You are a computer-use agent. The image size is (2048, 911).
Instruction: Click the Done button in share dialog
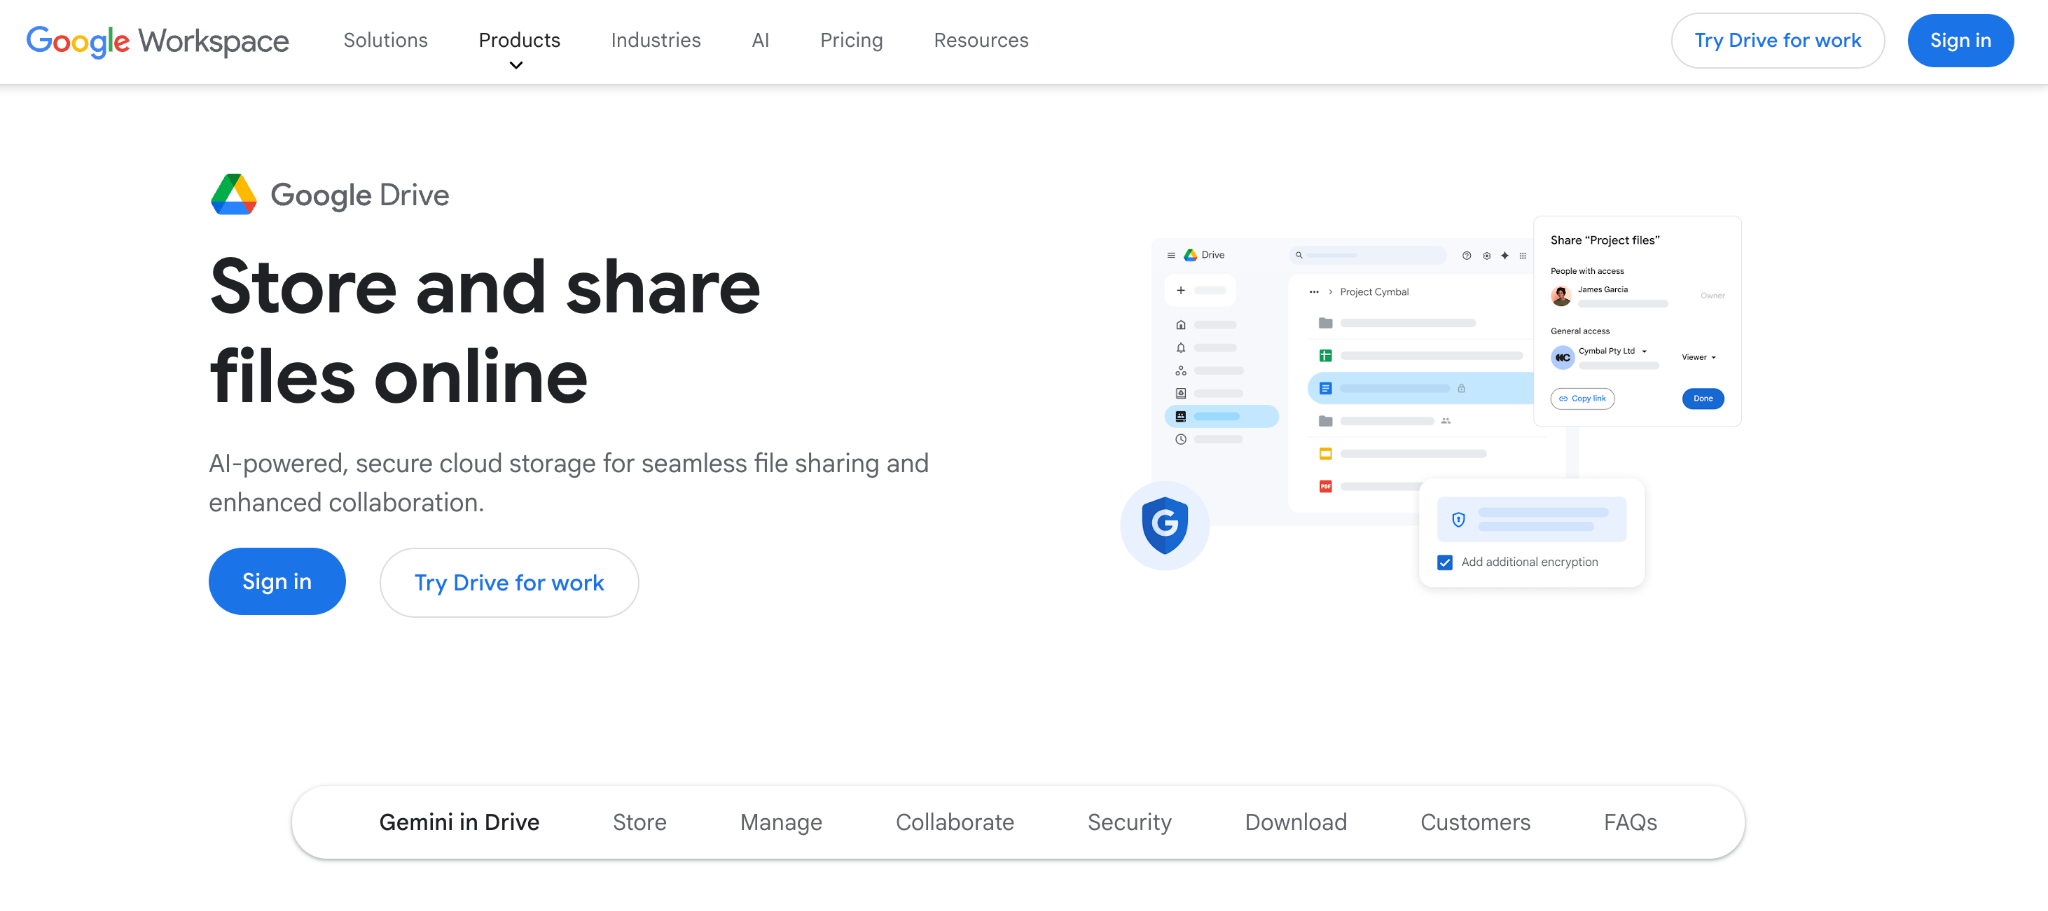(x=1703, y=398)
